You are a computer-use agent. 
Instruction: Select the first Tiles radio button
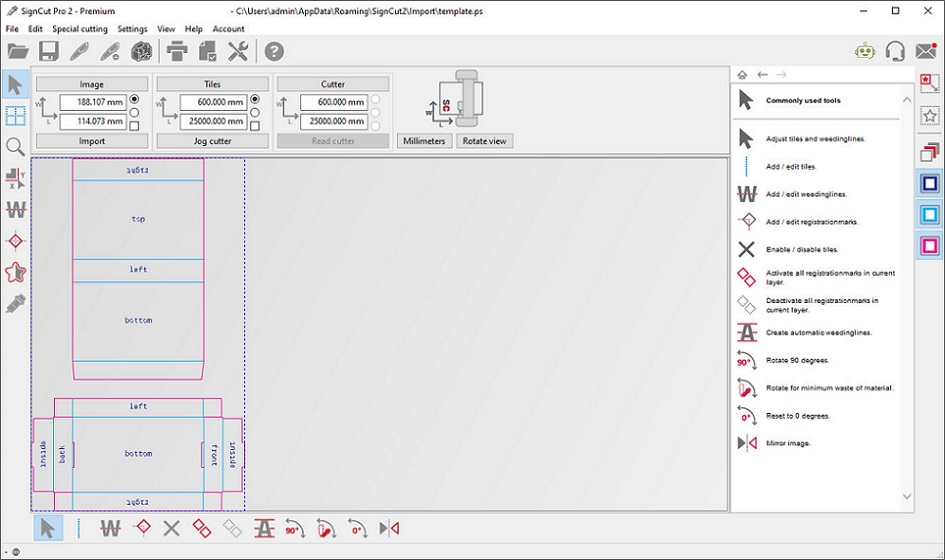tap(255, 99)
